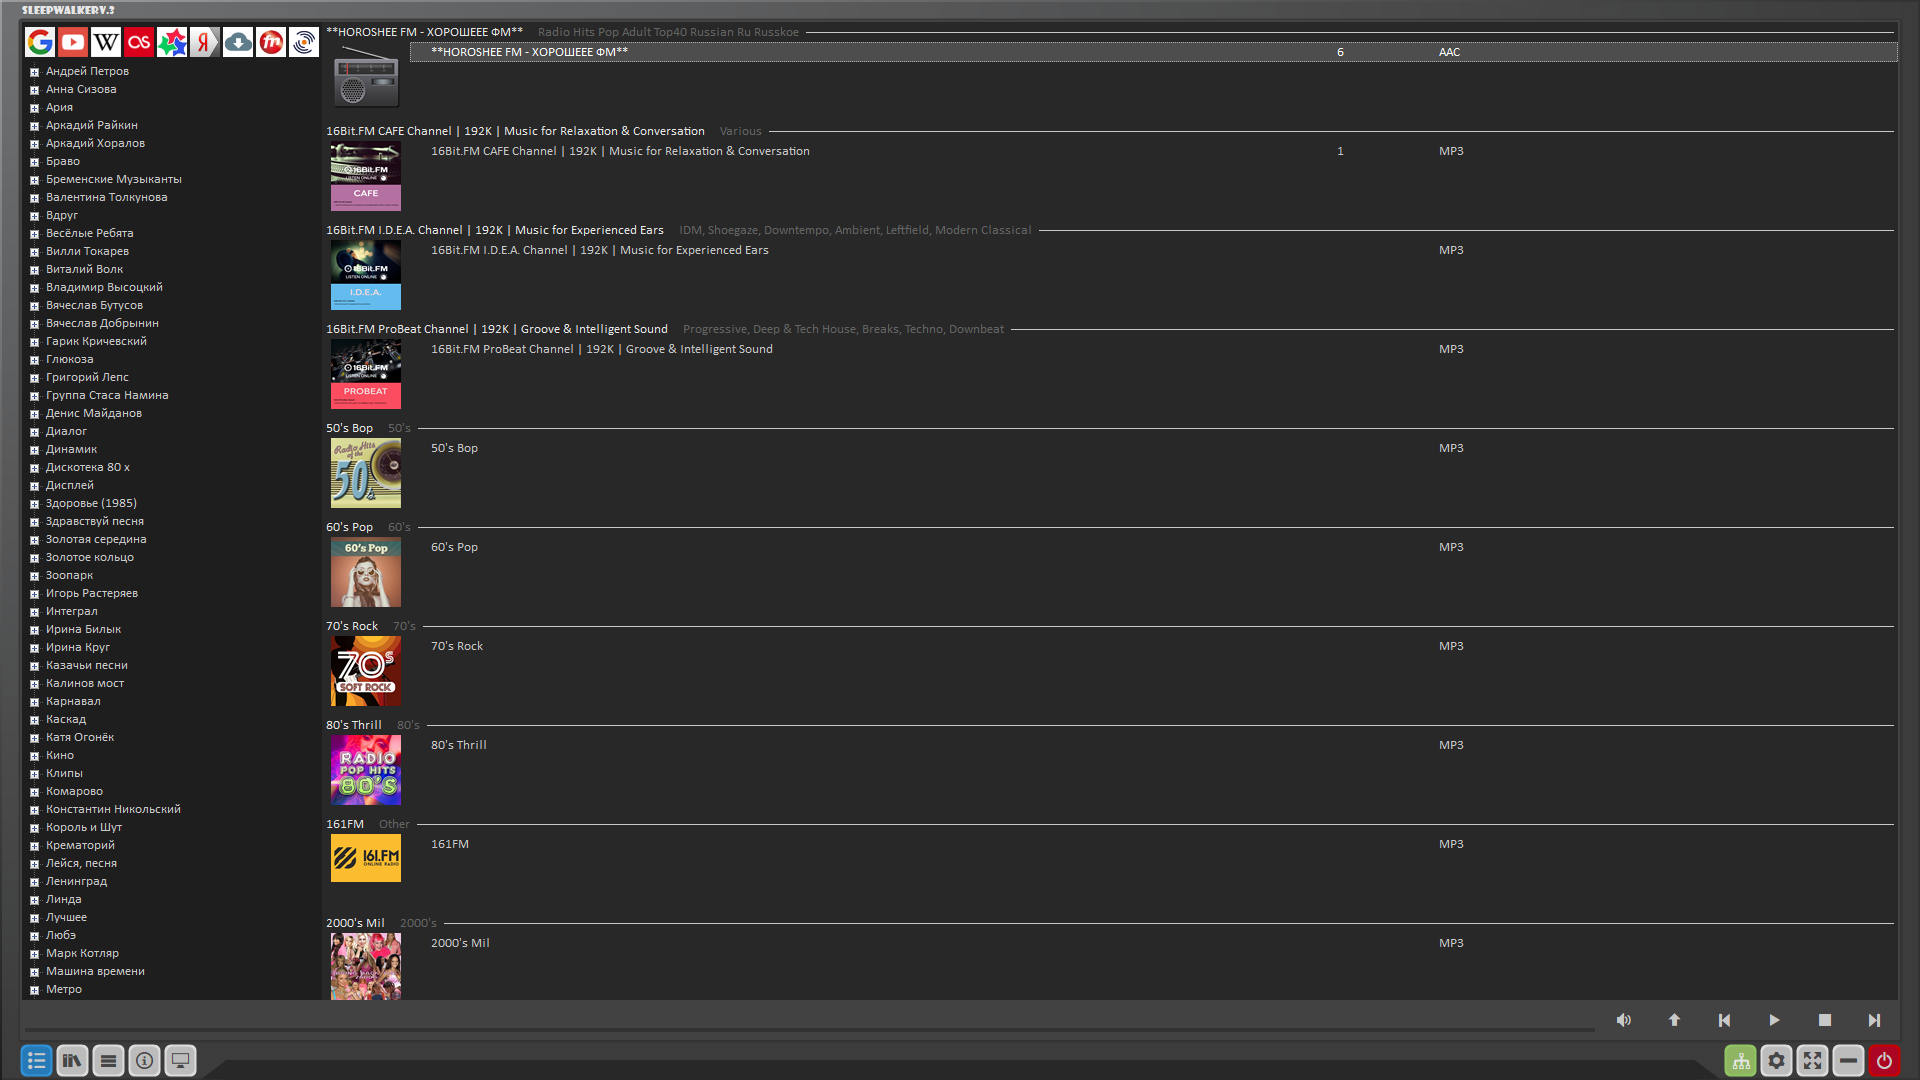Show the info panel icon
Image resolution: width=1920 pixels, height=1080 pixels.
coord(144,1060)
